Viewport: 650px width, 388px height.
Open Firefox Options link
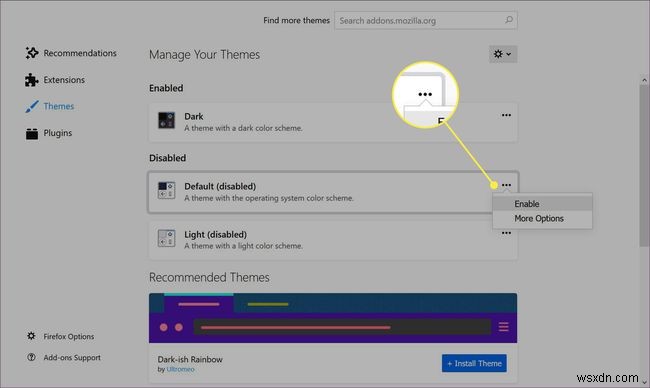[69, 337]
